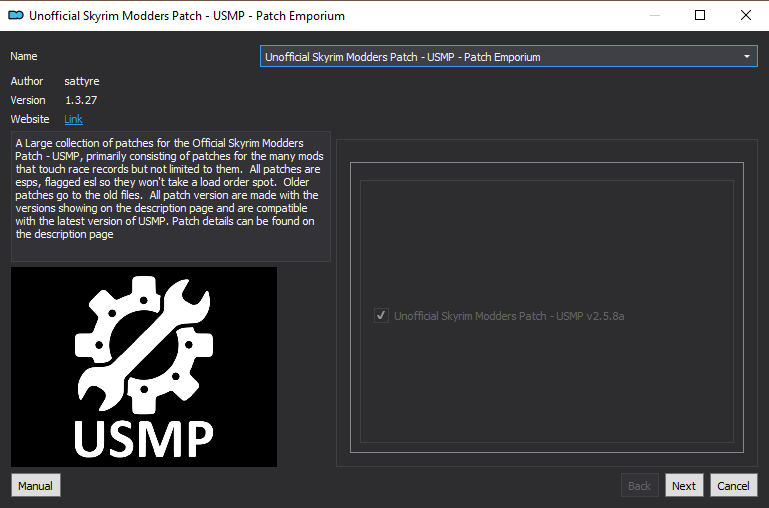Click the Name combo box field text
Screen dimensions: 769x508
click(403, 57)
